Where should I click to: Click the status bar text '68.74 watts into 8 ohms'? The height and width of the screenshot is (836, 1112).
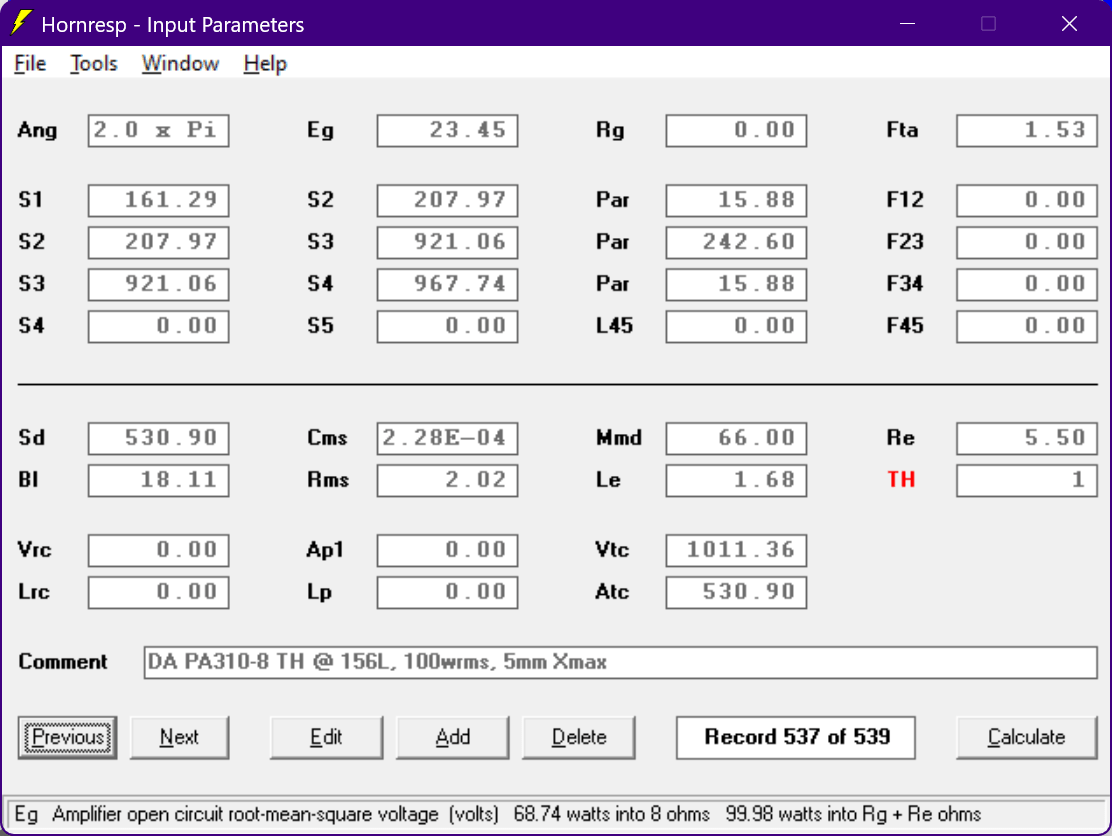611,814
